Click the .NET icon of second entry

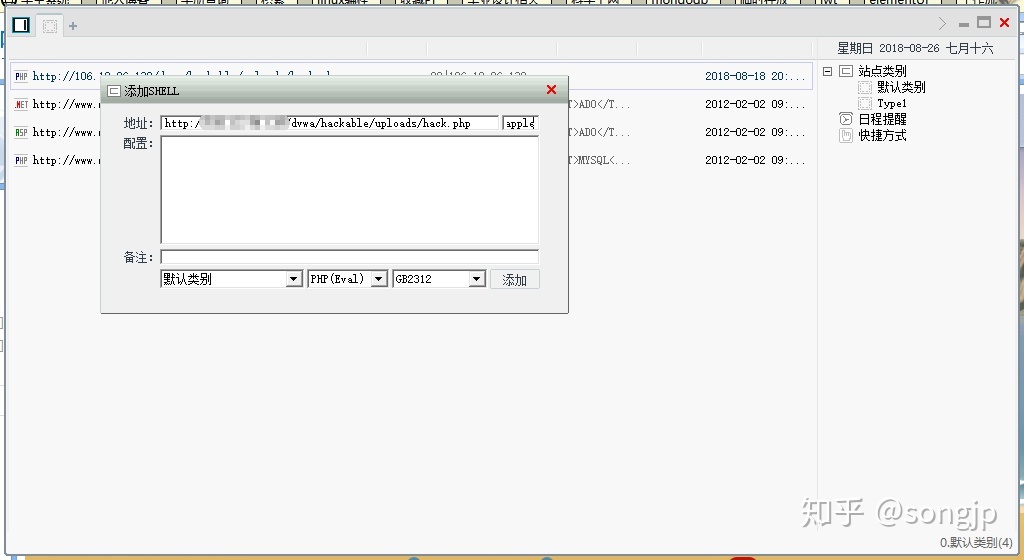click(x=21, y=104)
